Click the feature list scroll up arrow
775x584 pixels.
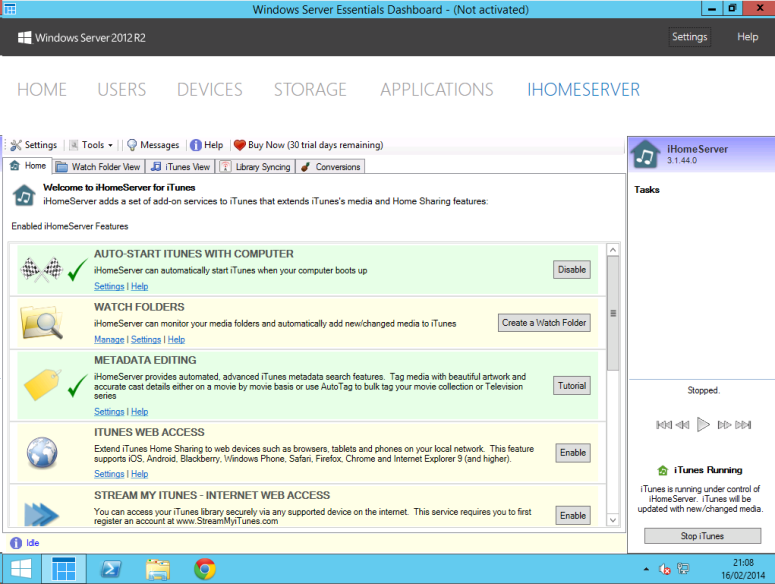(613, 250)
